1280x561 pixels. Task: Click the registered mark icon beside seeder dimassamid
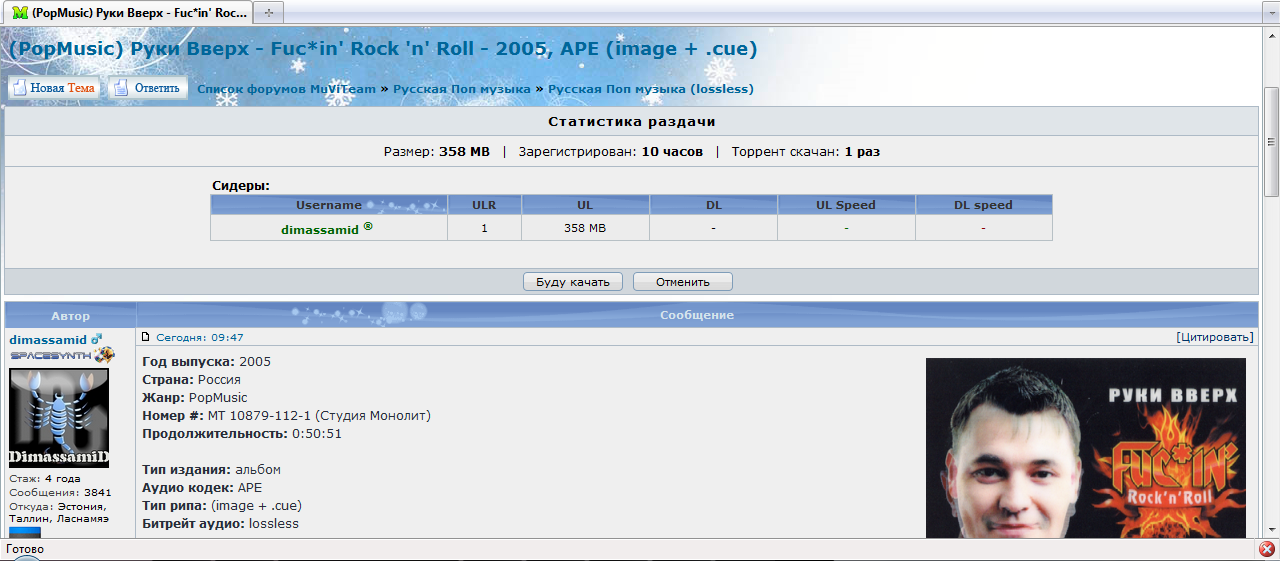coord(368,226)
